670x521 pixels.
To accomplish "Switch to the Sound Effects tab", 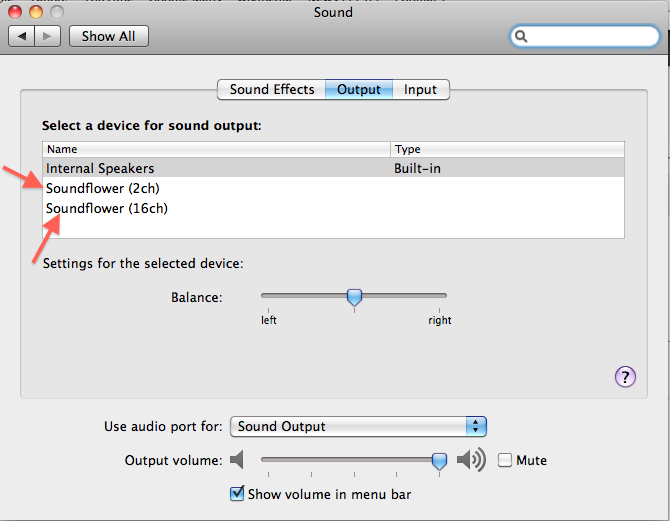I will (x=272, y=89).
